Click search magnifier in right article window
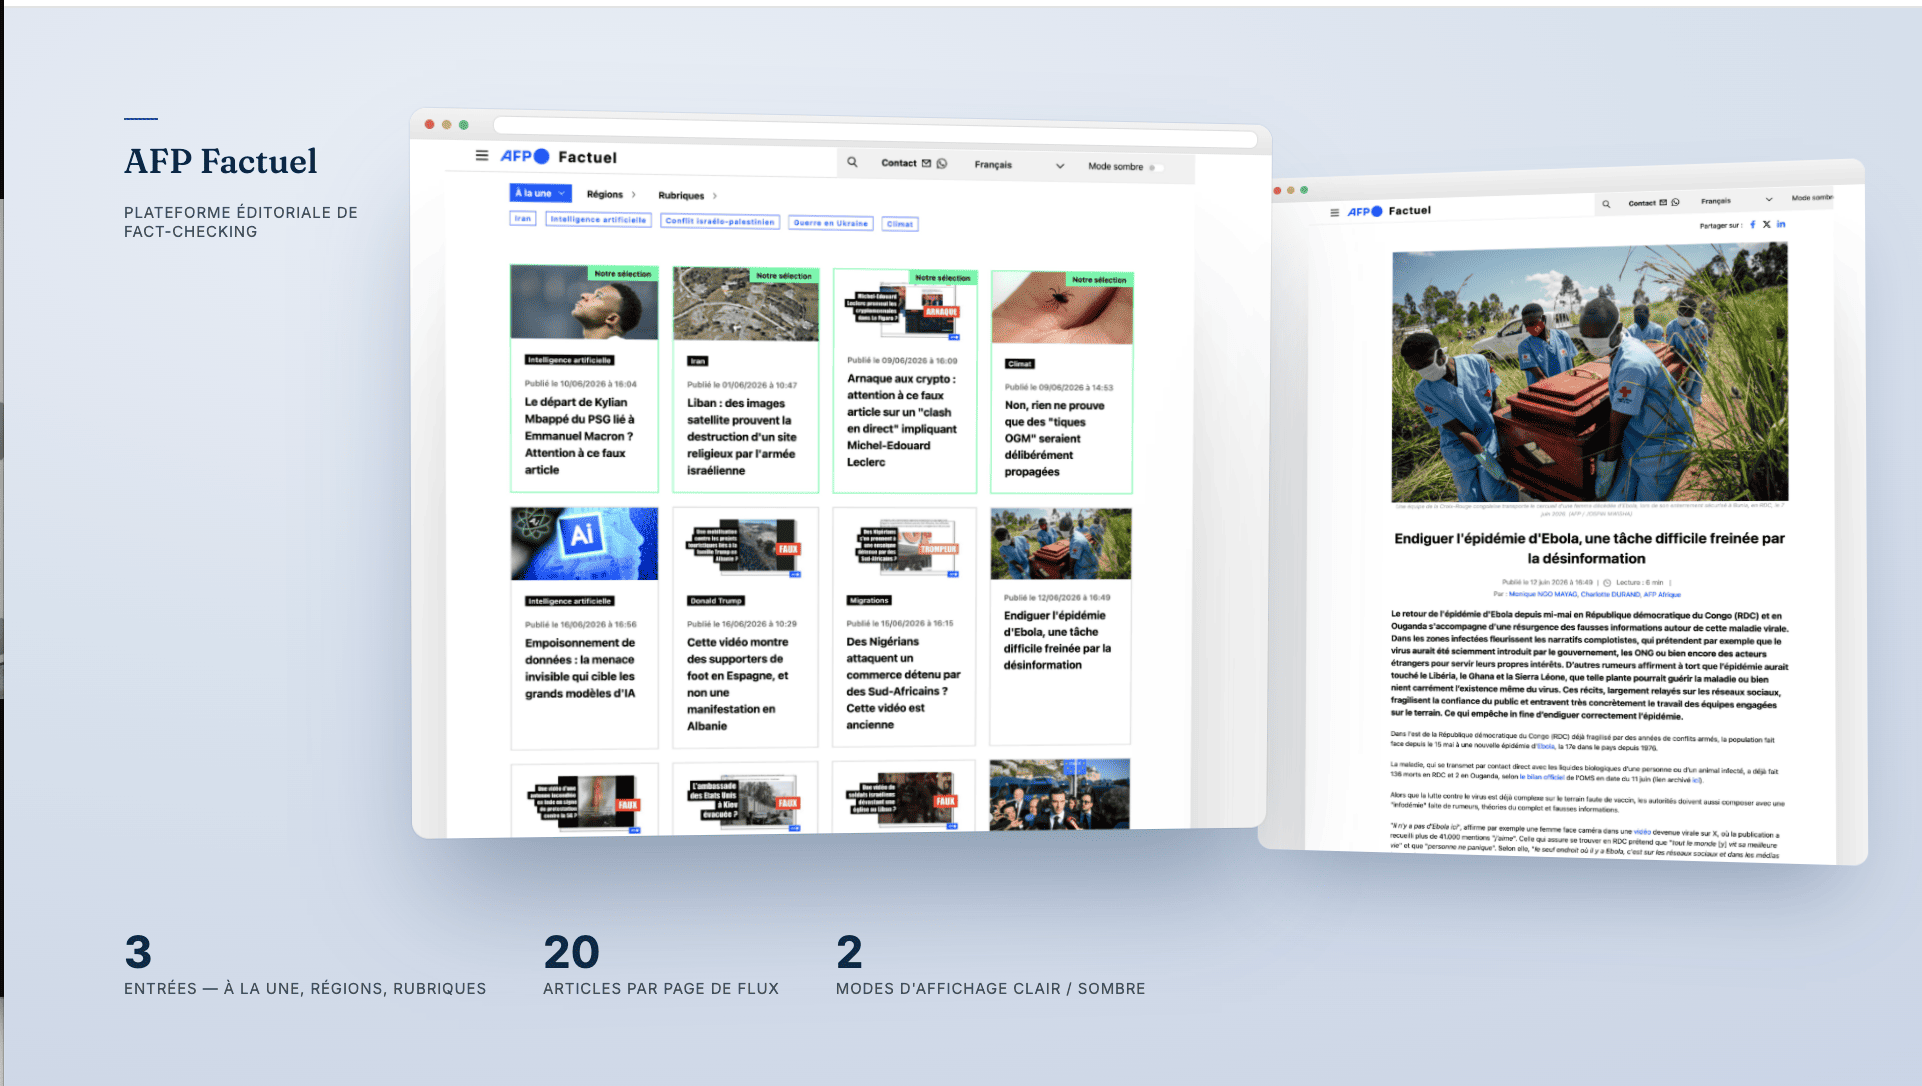The image size is (1922, 1086). tap(1606, 204)
